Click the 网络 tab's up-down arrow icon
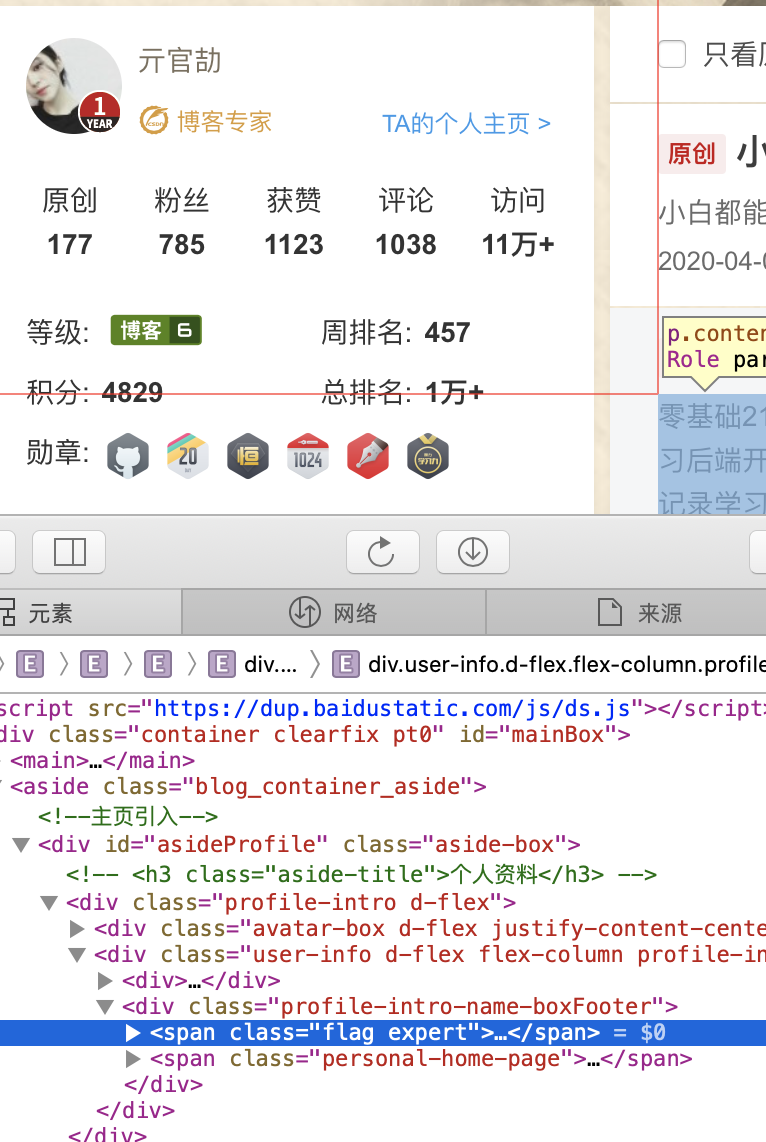The image size is (766, 1142). point(304,612)
